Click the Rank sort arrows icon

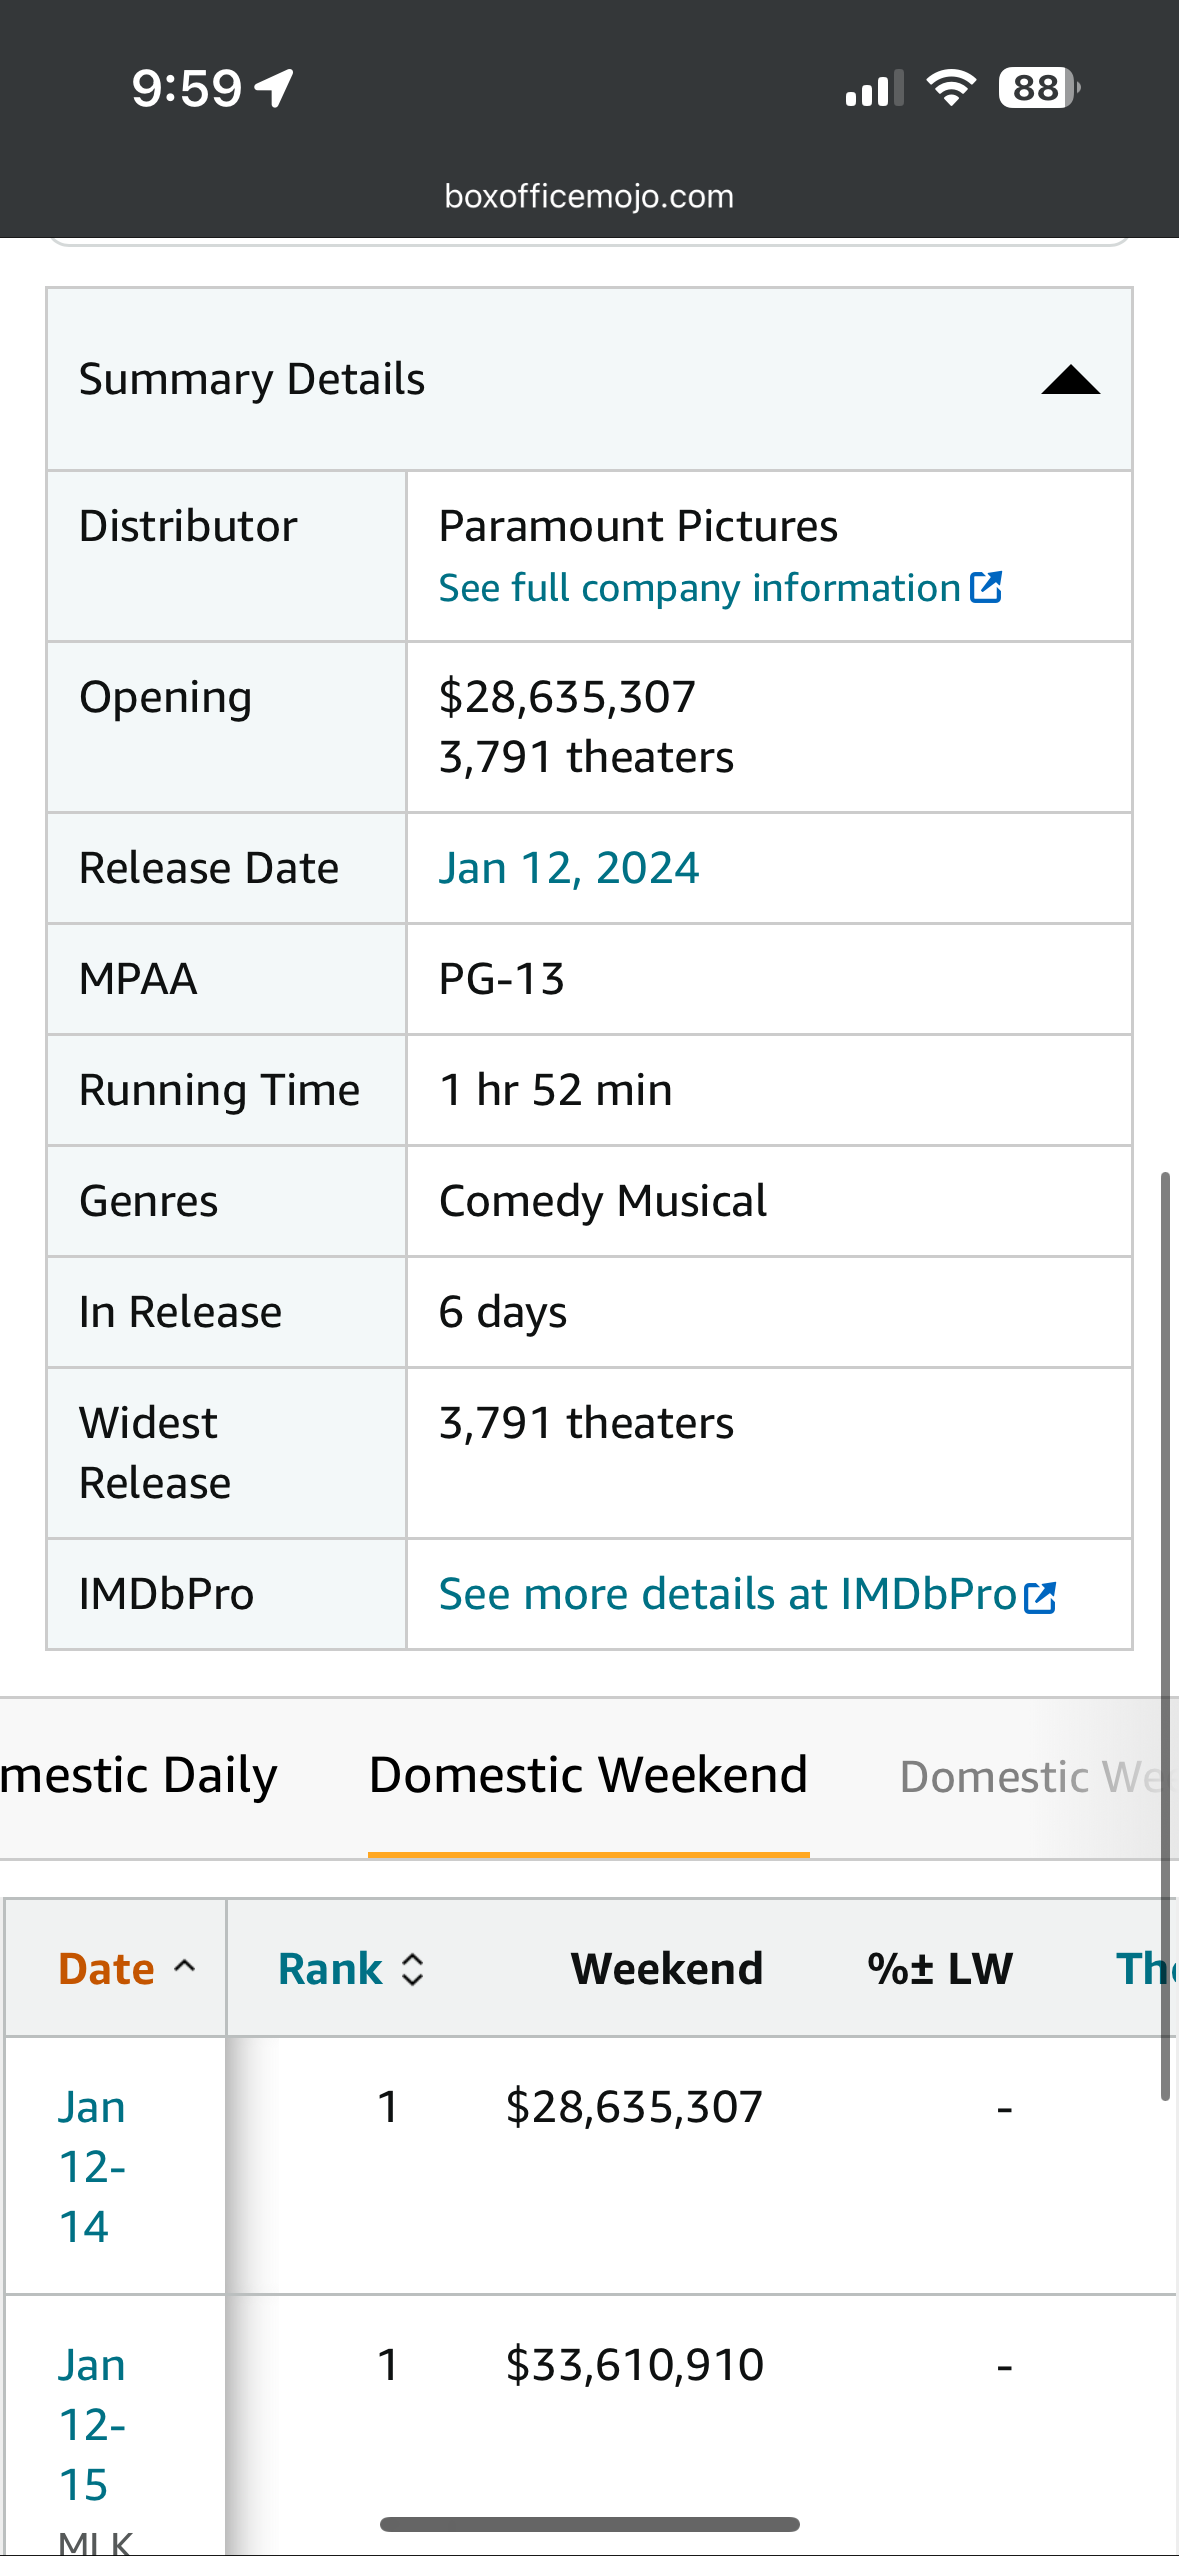coord(412,1970)
